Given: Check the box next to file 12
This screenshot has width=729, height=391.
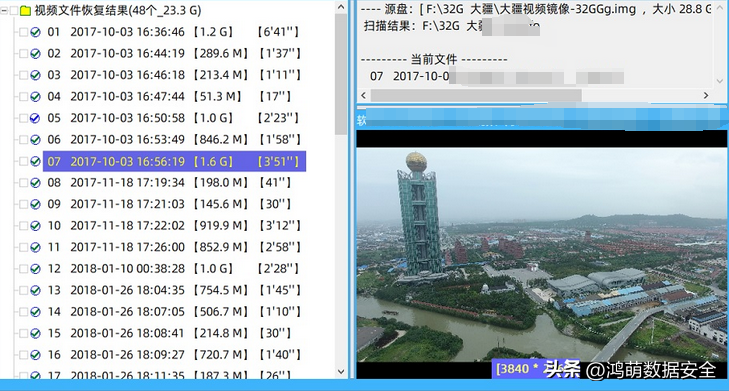Looking at the screenshot, I should pyautogui.click(x=23, y=269).
